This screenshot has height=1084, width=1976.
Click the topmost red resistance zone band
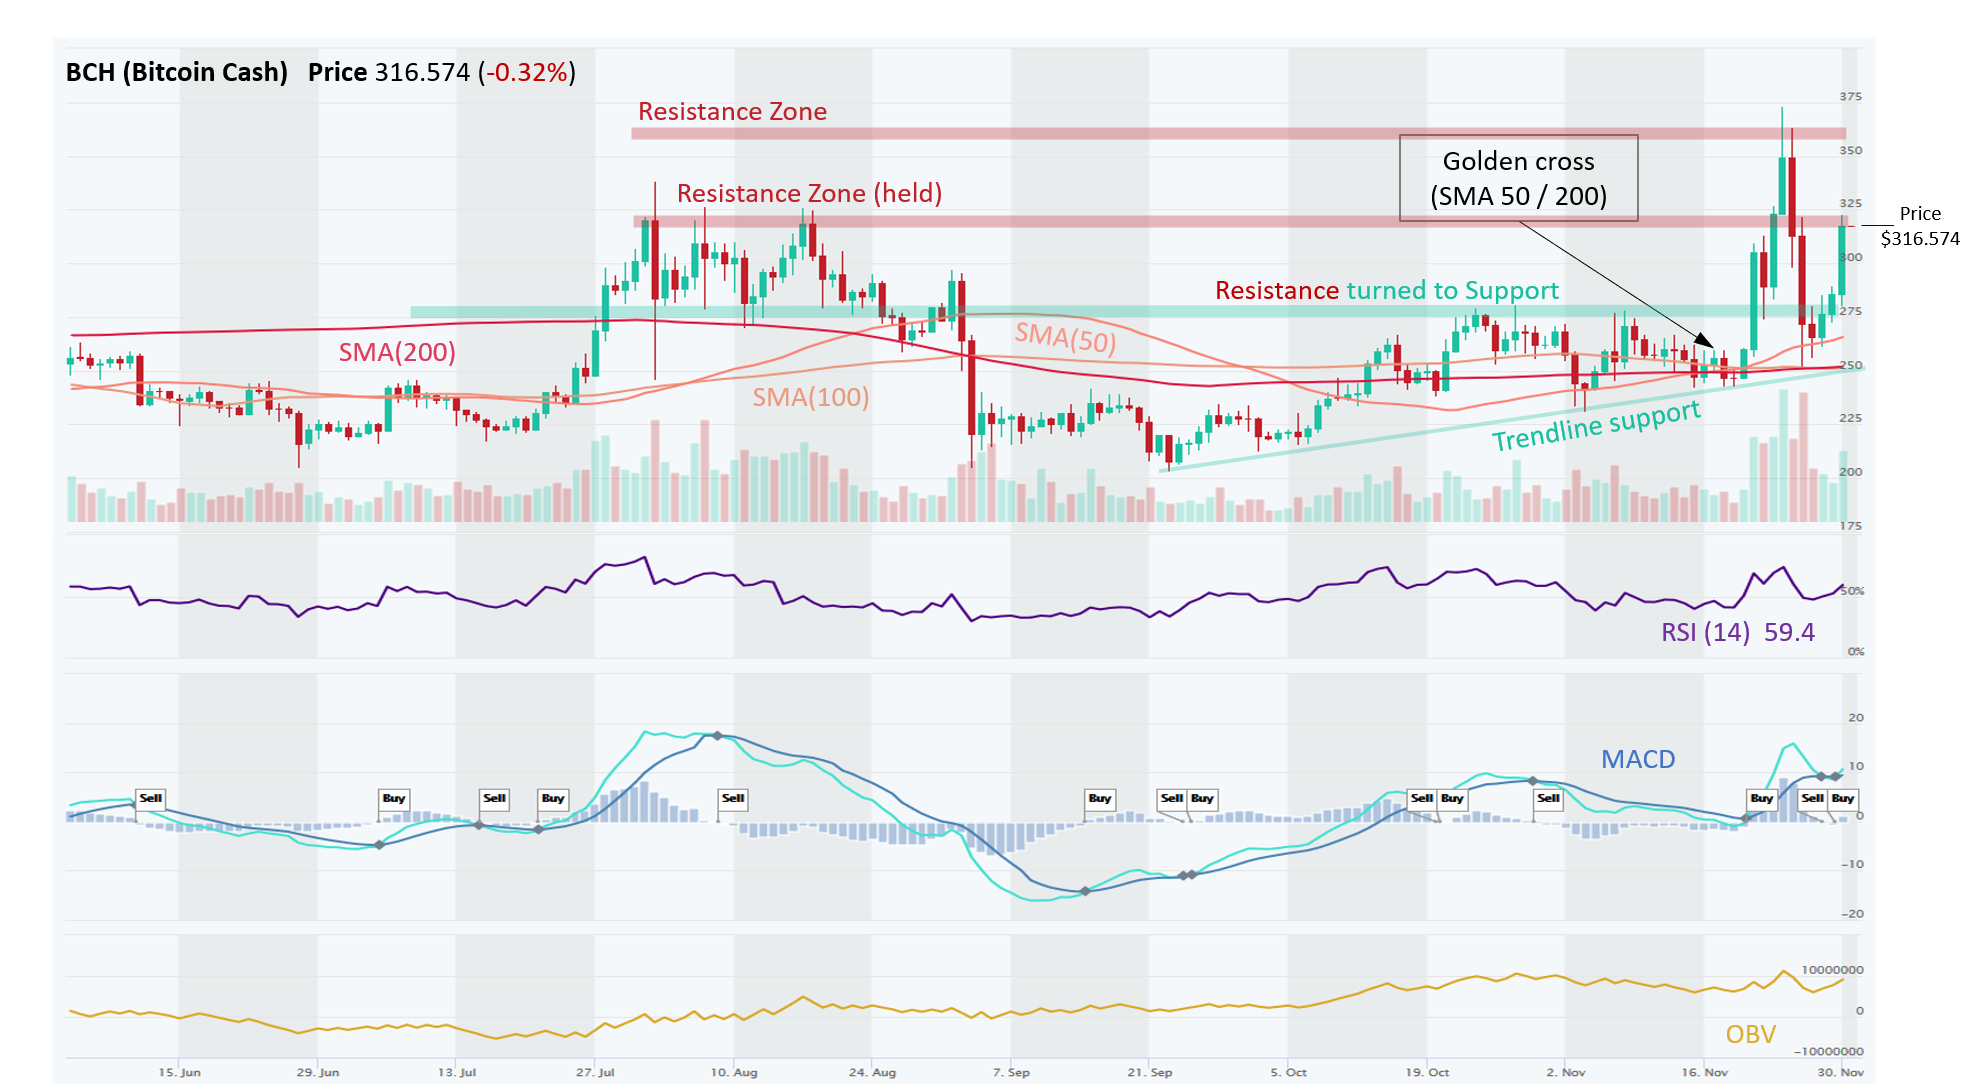click(x=1238, y=133)
